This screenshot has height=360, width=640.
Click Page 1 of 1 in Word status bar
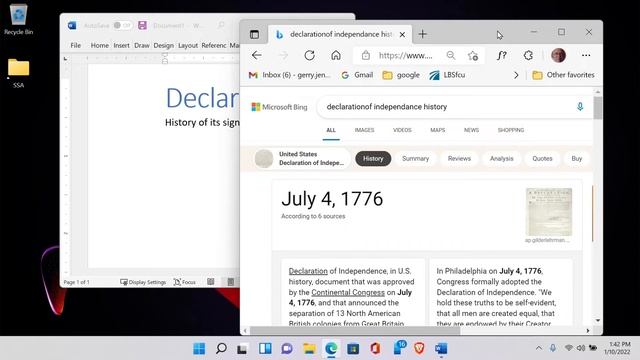(x=76, y=282)
